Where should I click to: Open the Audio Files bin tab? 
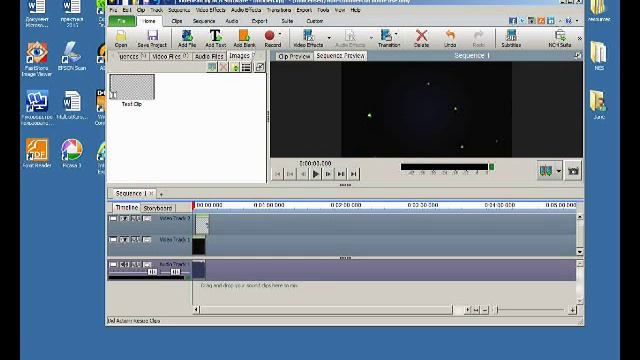[209, 56]
